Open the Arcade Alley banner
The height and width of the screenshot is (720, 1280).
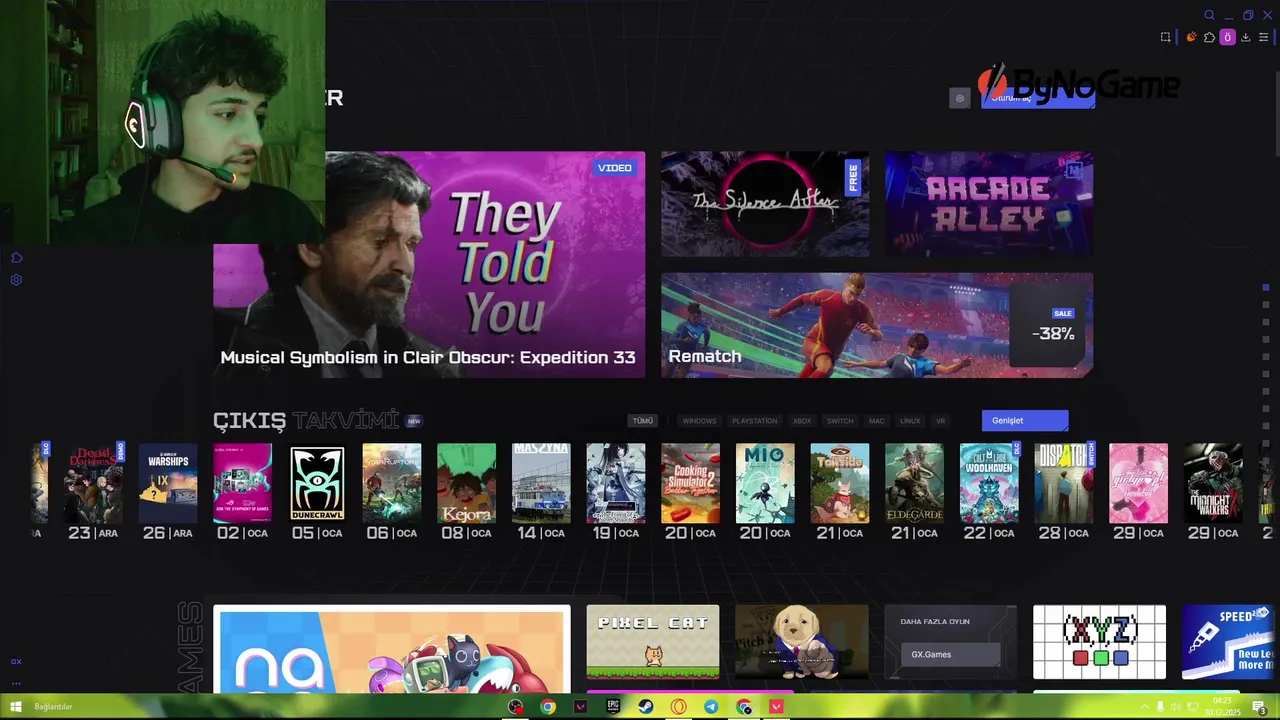click(x=989, y=204)
